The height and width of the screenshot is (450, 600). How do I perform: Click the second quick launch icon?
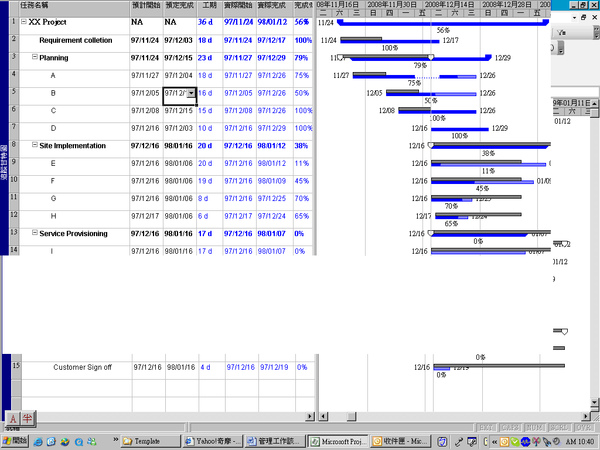51,442
